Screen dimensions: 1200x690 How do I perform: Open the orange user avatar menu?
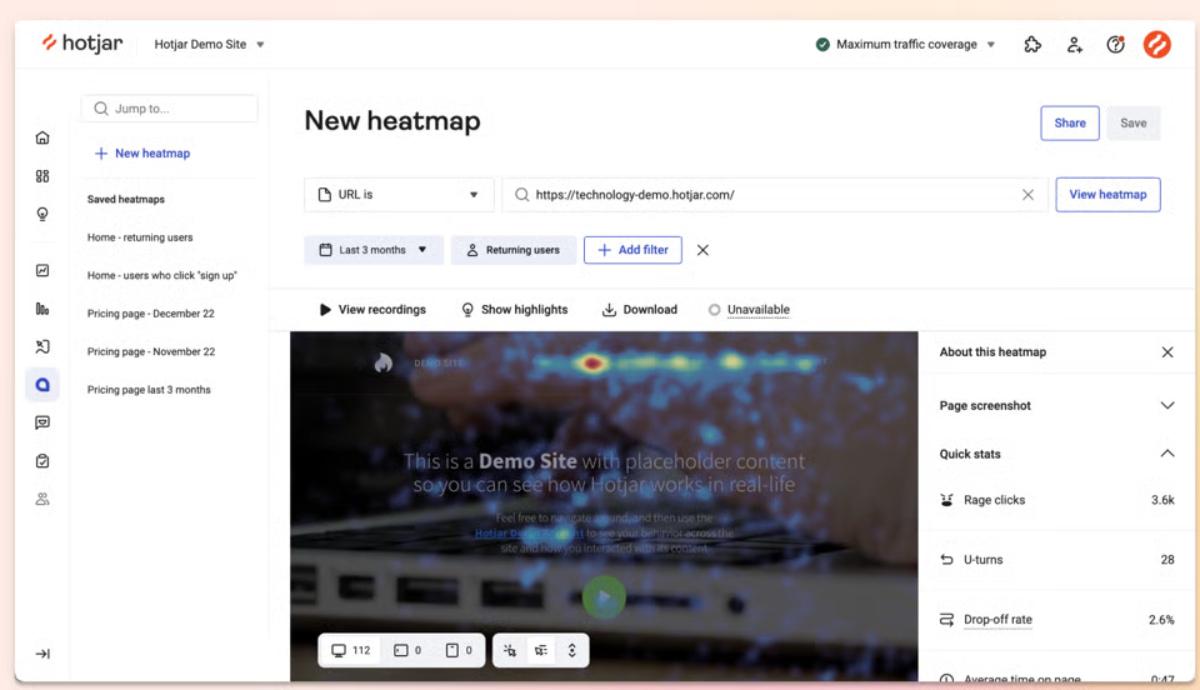1157,44
